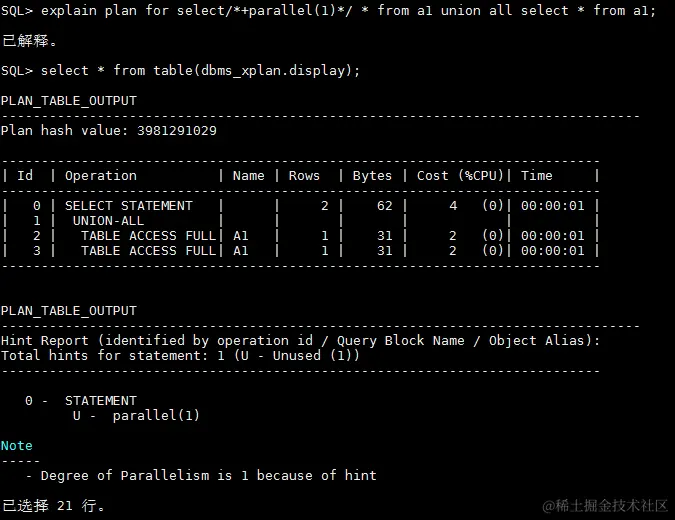
Task: Click the Name column header
Action: click(x=248, y=176)
